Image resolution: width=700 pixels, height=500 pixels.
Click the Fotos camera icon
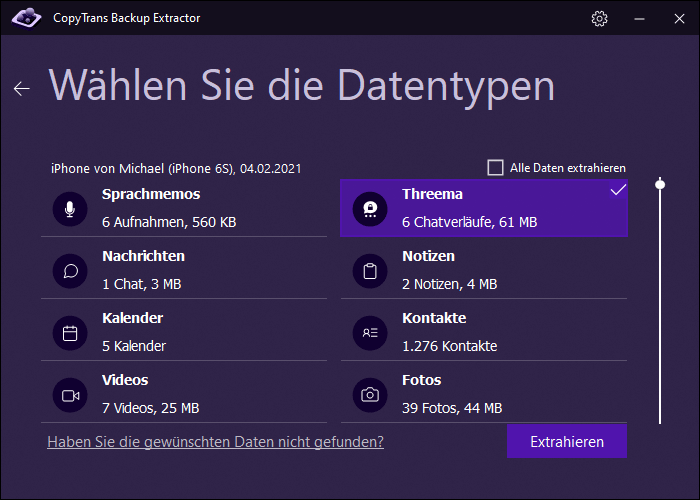(370, 395)
